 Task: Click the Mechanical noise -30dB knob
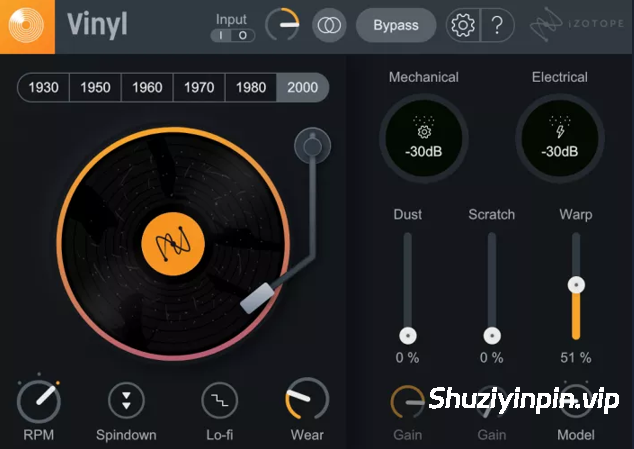(x=424, y=138)
